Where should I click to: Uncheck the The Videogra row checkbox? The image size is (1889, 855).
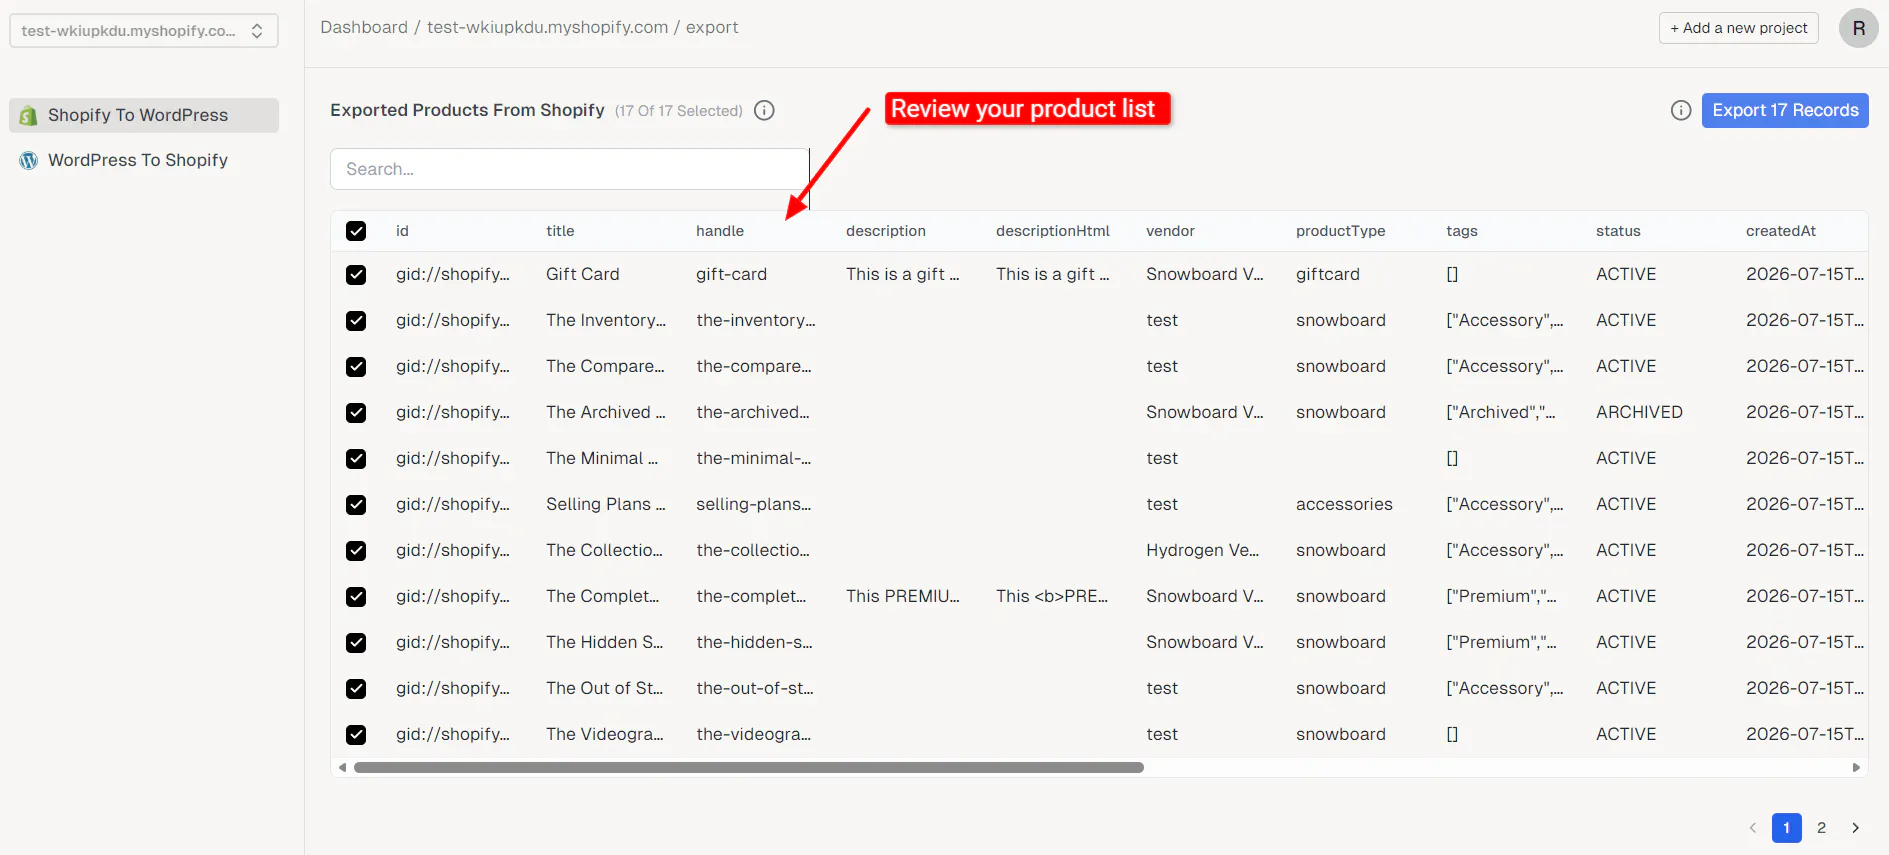point(356,735)
